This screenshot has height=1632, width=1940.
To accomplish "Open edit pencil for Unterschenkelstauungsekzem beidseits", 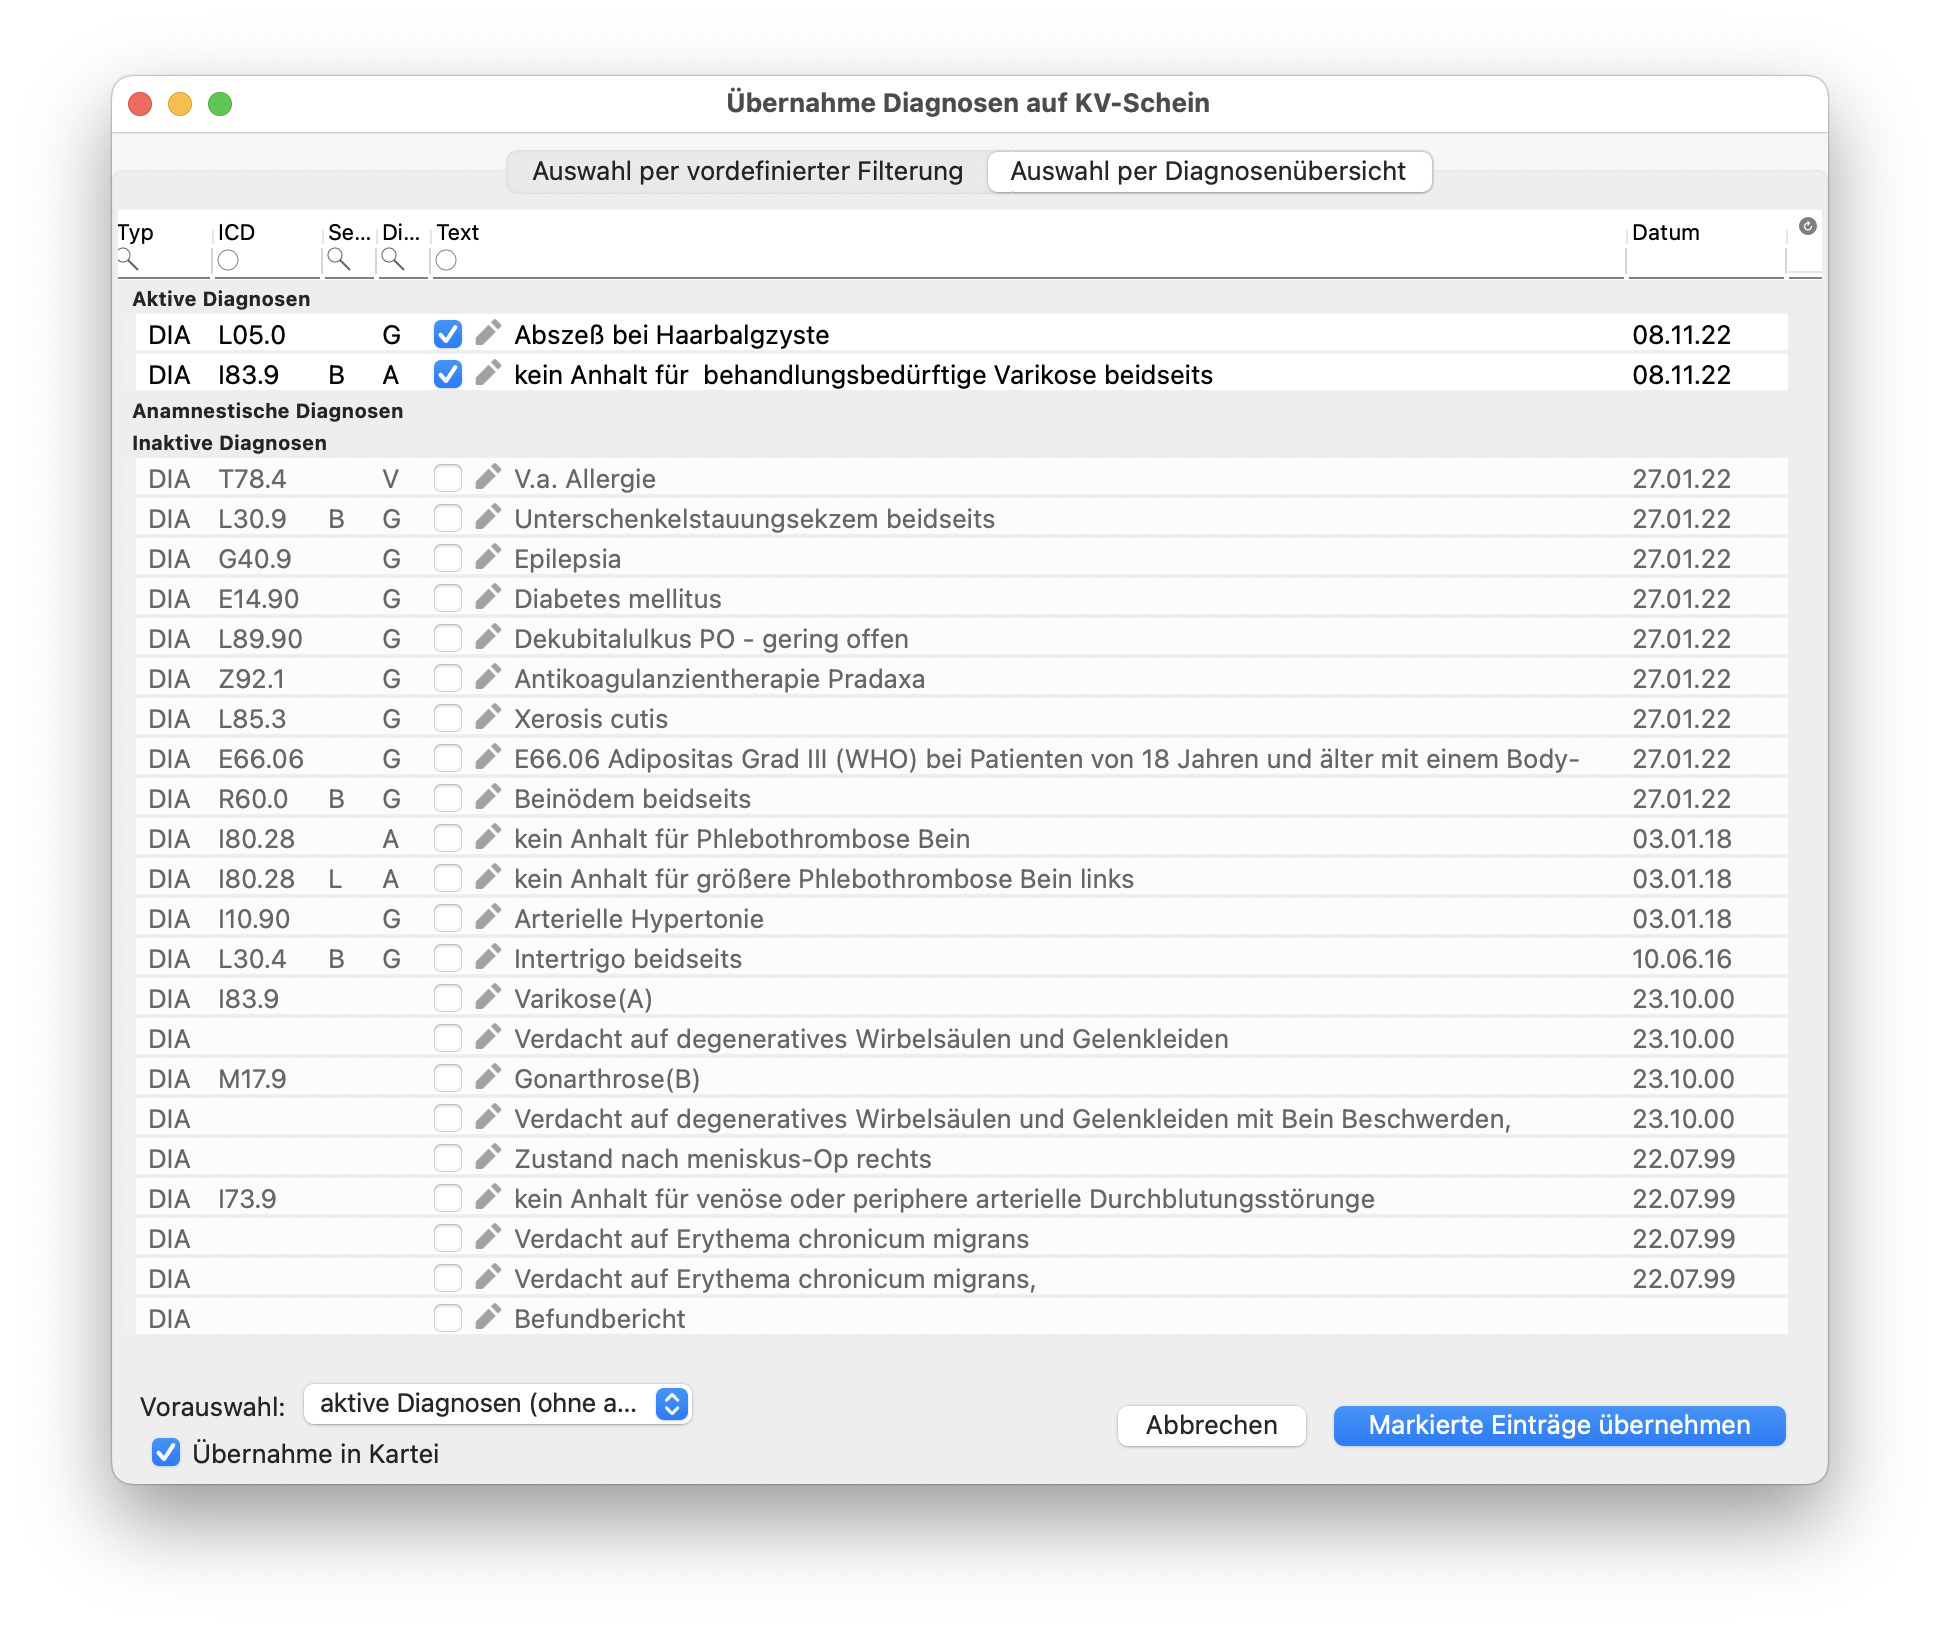I will pyautogui.click(x=487, y=517).
